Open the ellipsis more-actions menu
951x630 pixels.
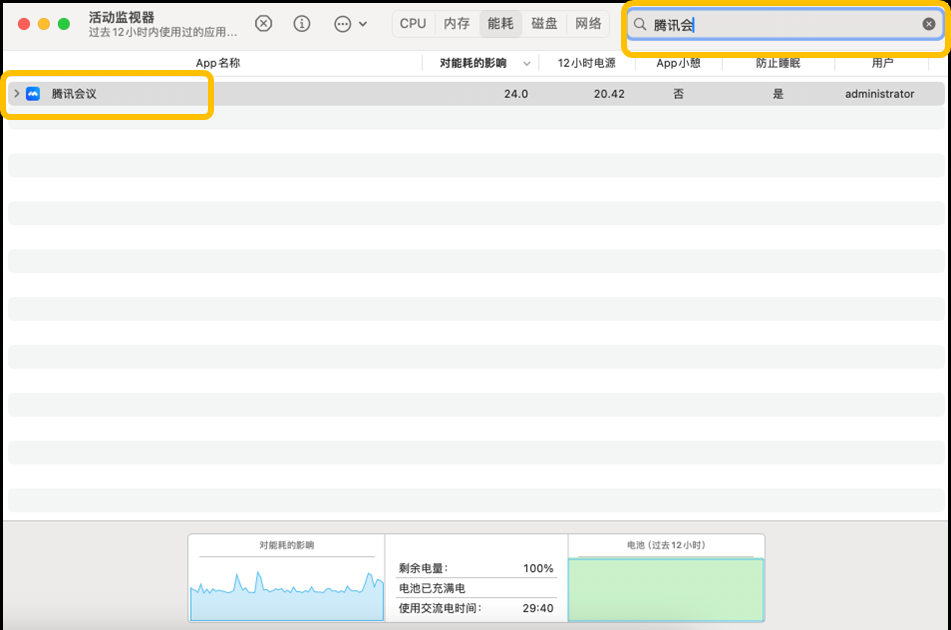click(x=351, y=24)
